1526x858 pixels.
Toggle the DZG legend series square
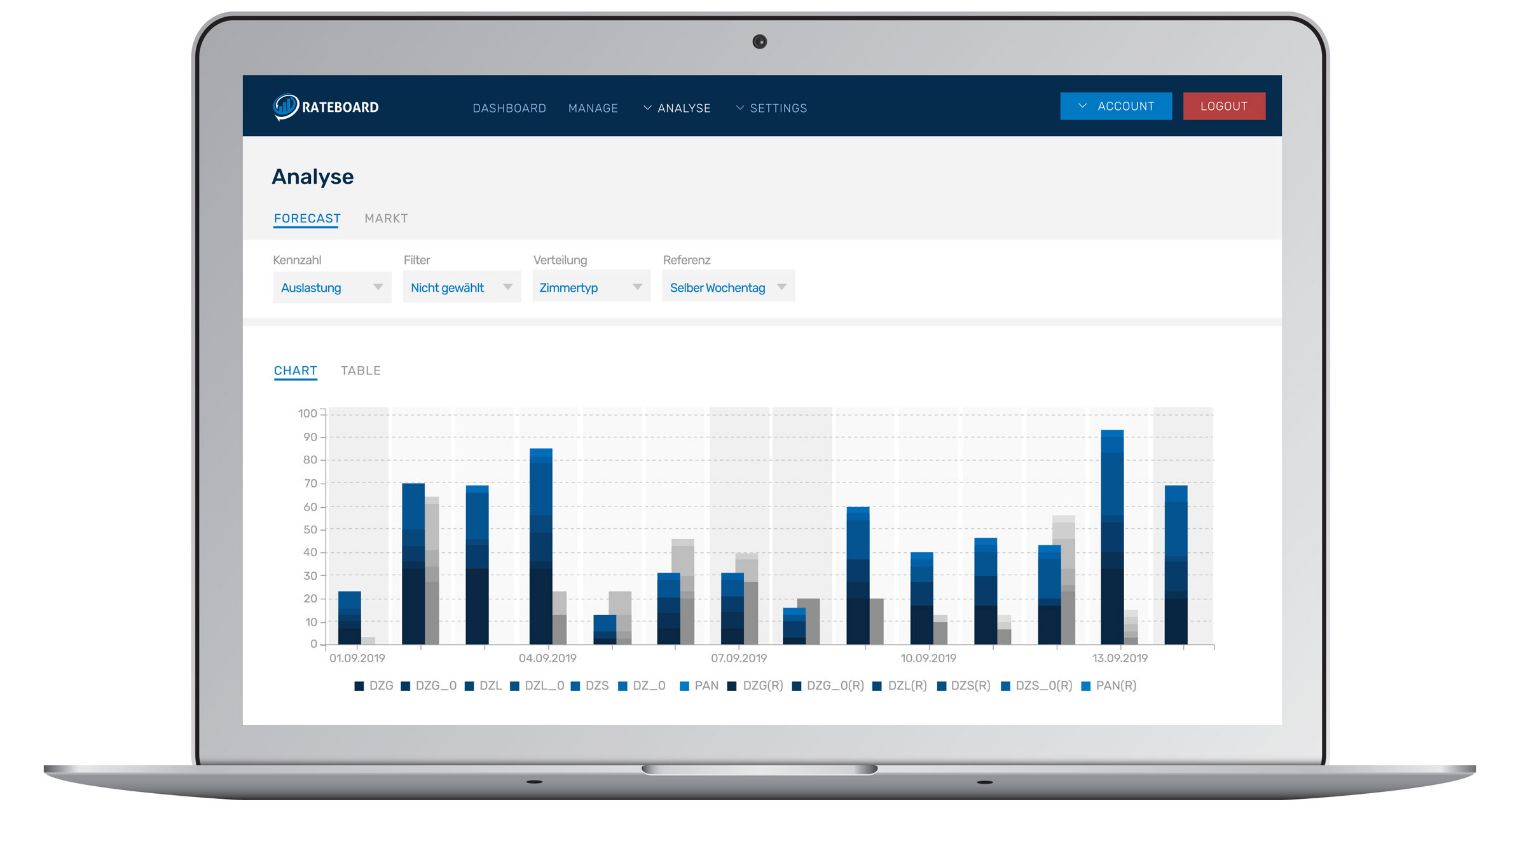[359, 686]
